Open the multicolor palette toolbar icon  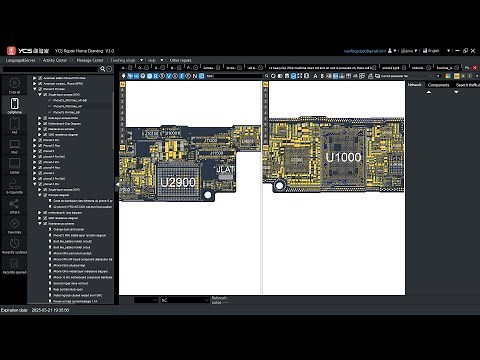click(448, 76)
